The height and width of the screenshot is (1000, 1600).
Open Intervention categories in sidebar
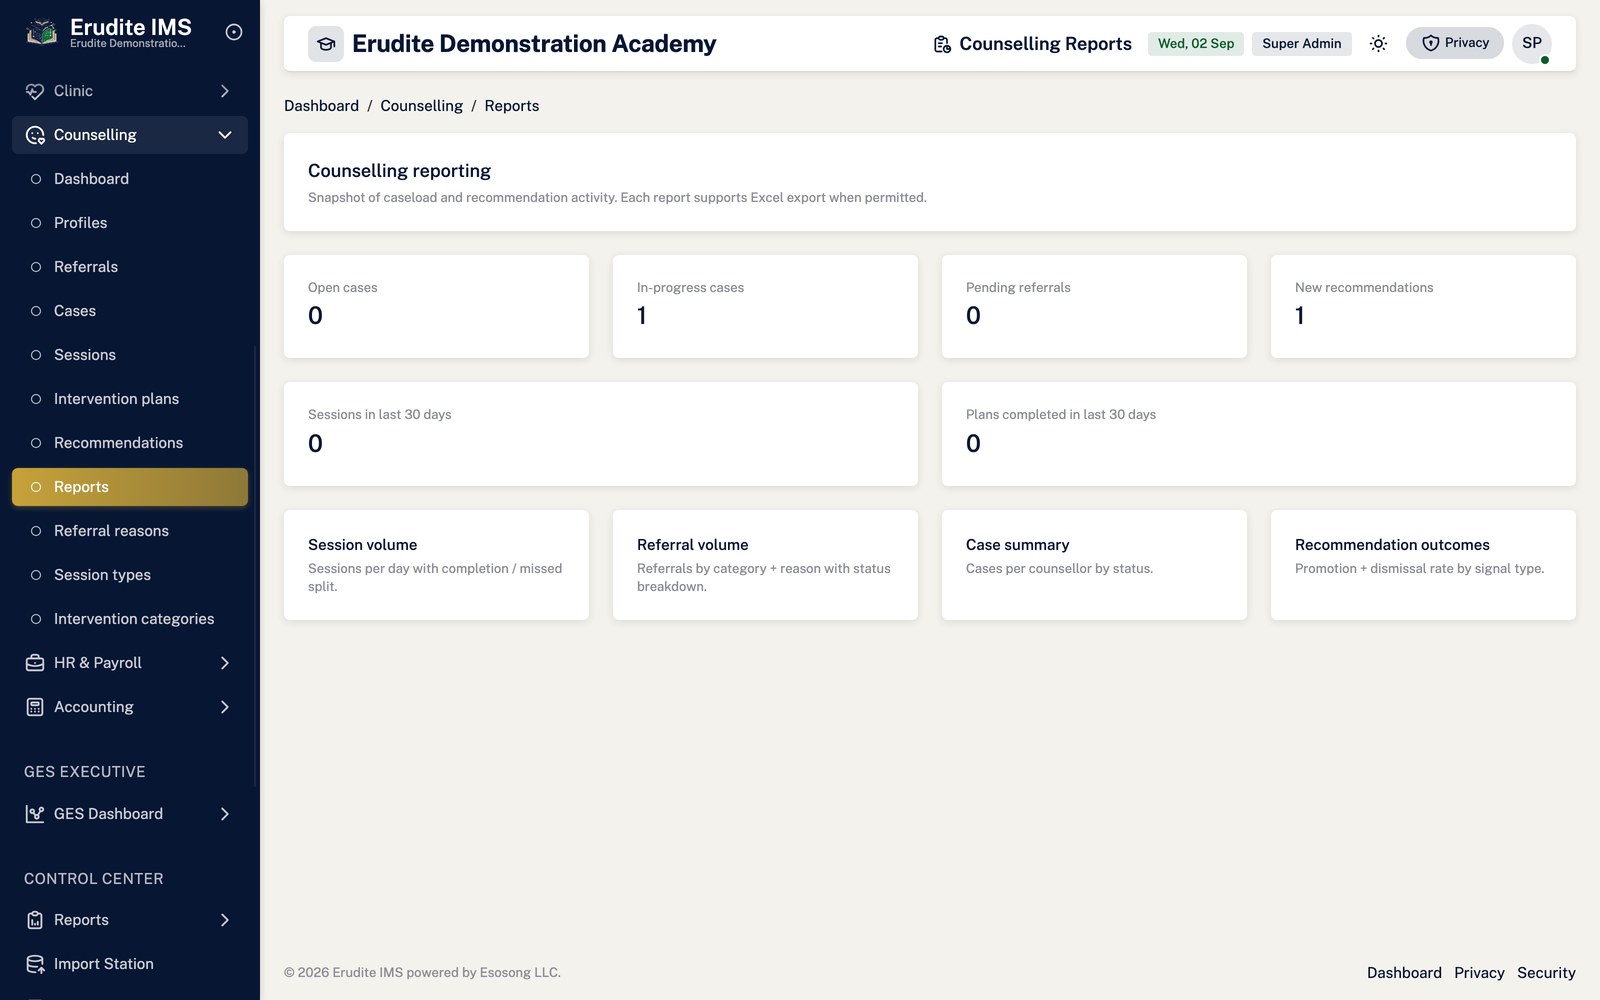tap(130, 619)
